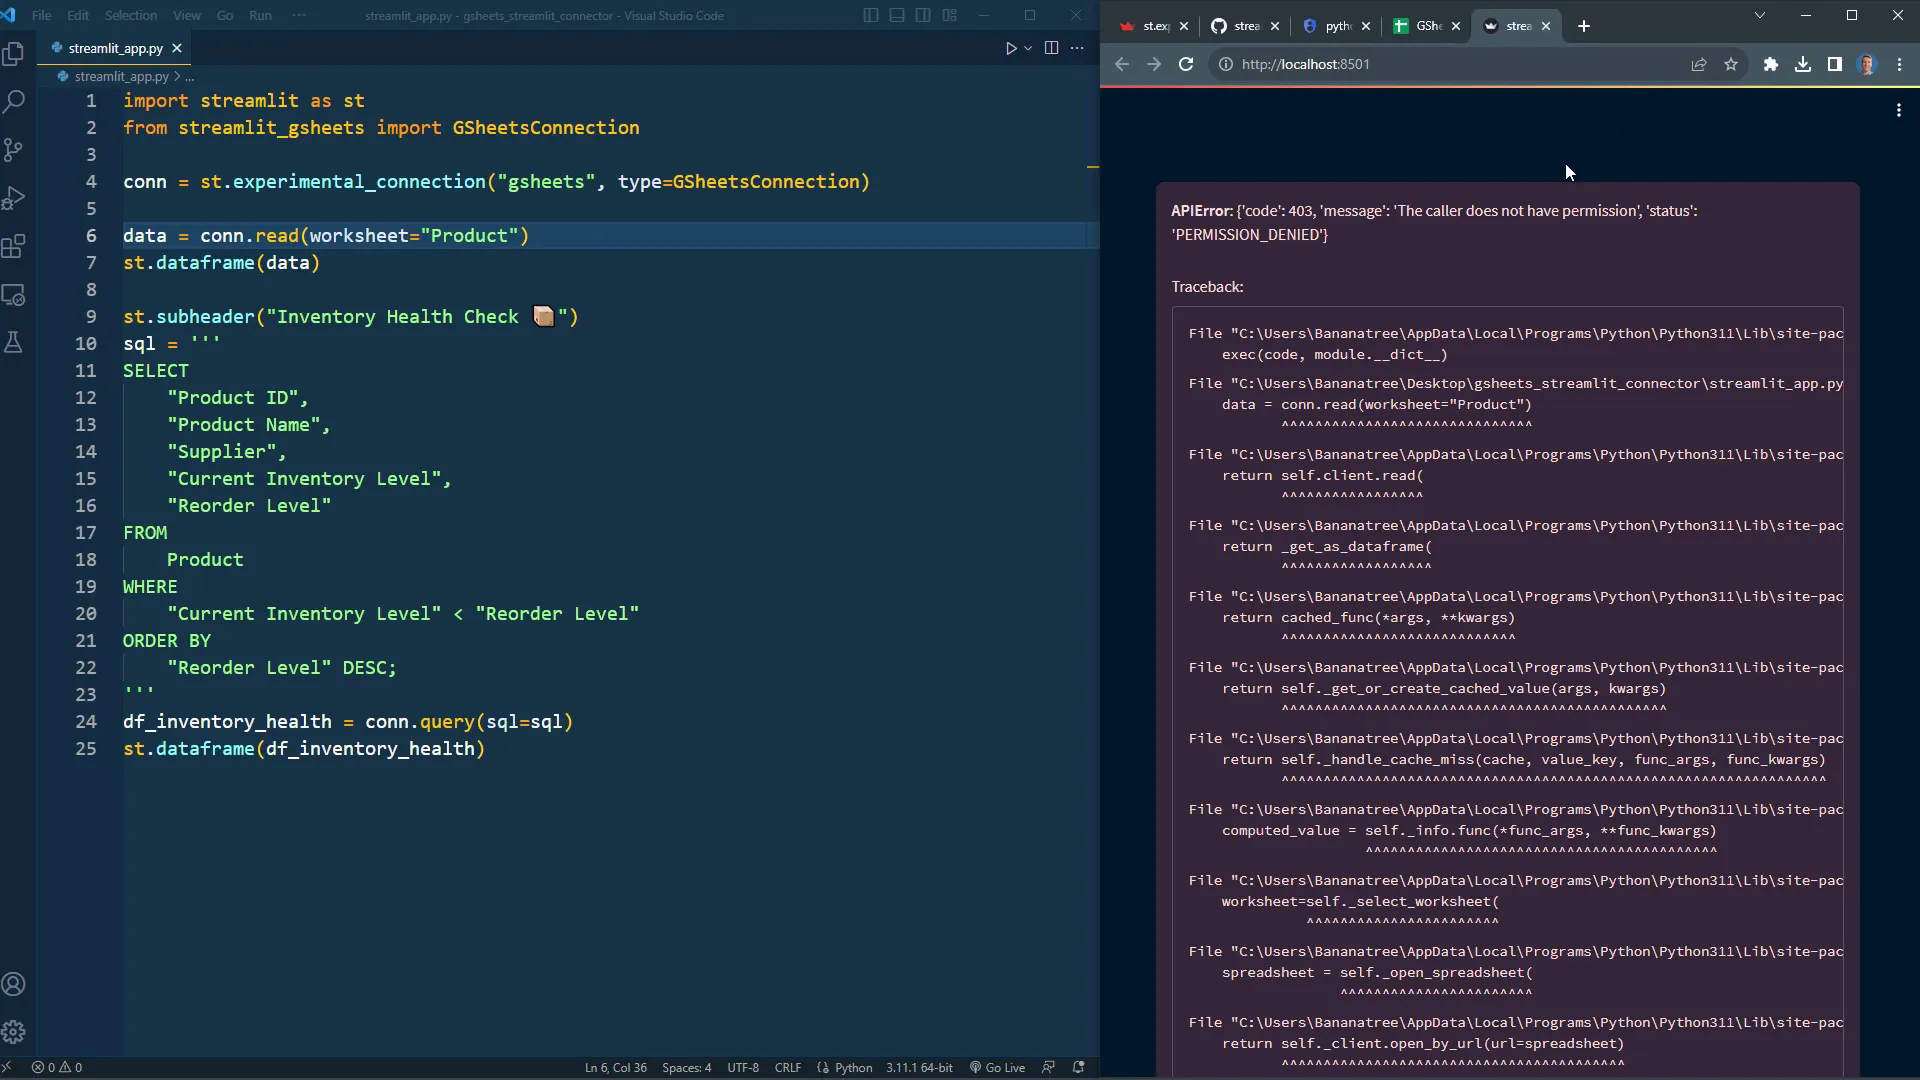Bookmark this page with the star icon
1920x1080 pixels.
point(1731,64)
